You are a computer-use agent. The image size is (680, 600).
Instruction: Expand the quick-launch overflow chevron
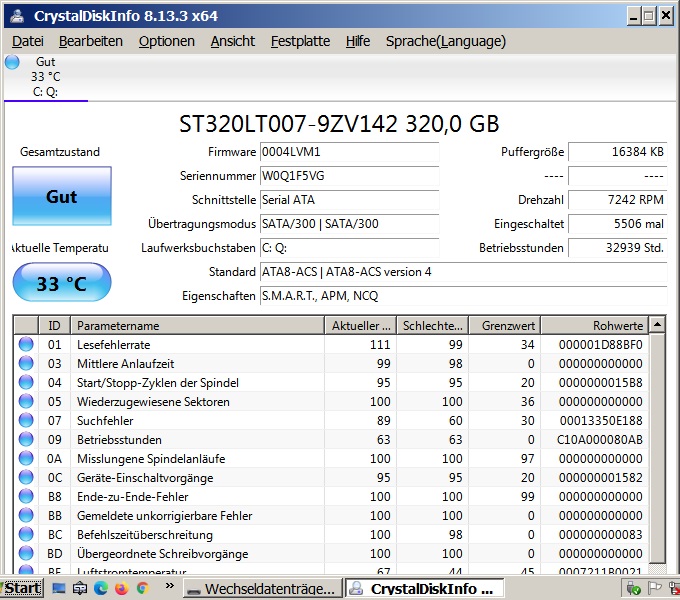point(170,586)
